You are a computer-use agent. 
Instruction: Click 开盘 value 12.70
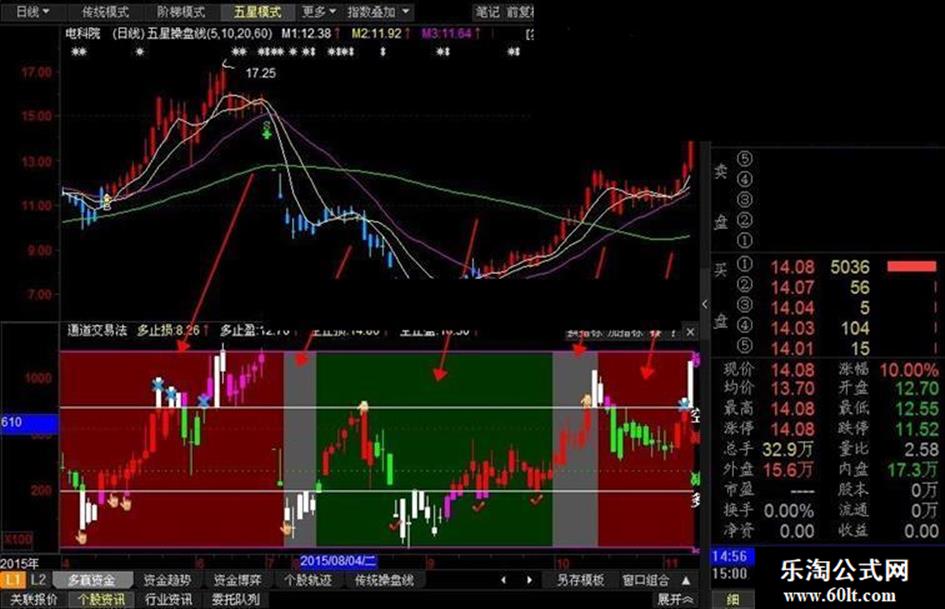point(916,389)
